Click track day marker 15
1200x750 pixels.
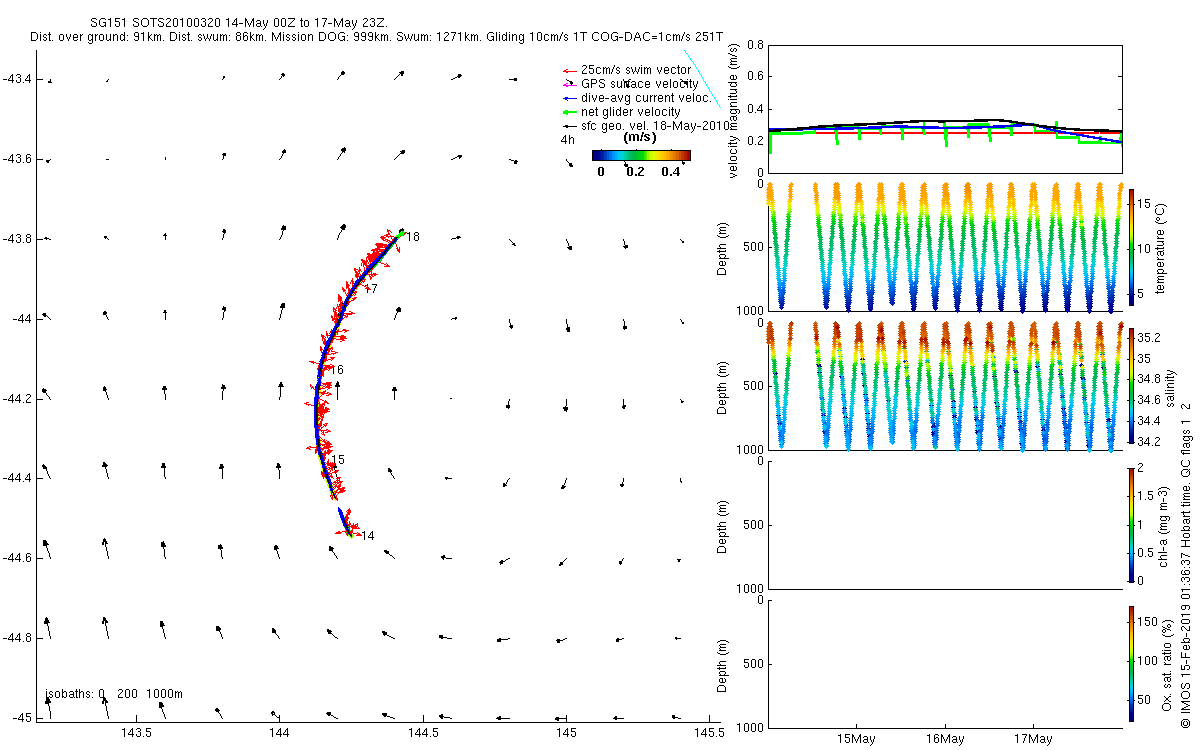pyautogui.click(x=338, y=460)
